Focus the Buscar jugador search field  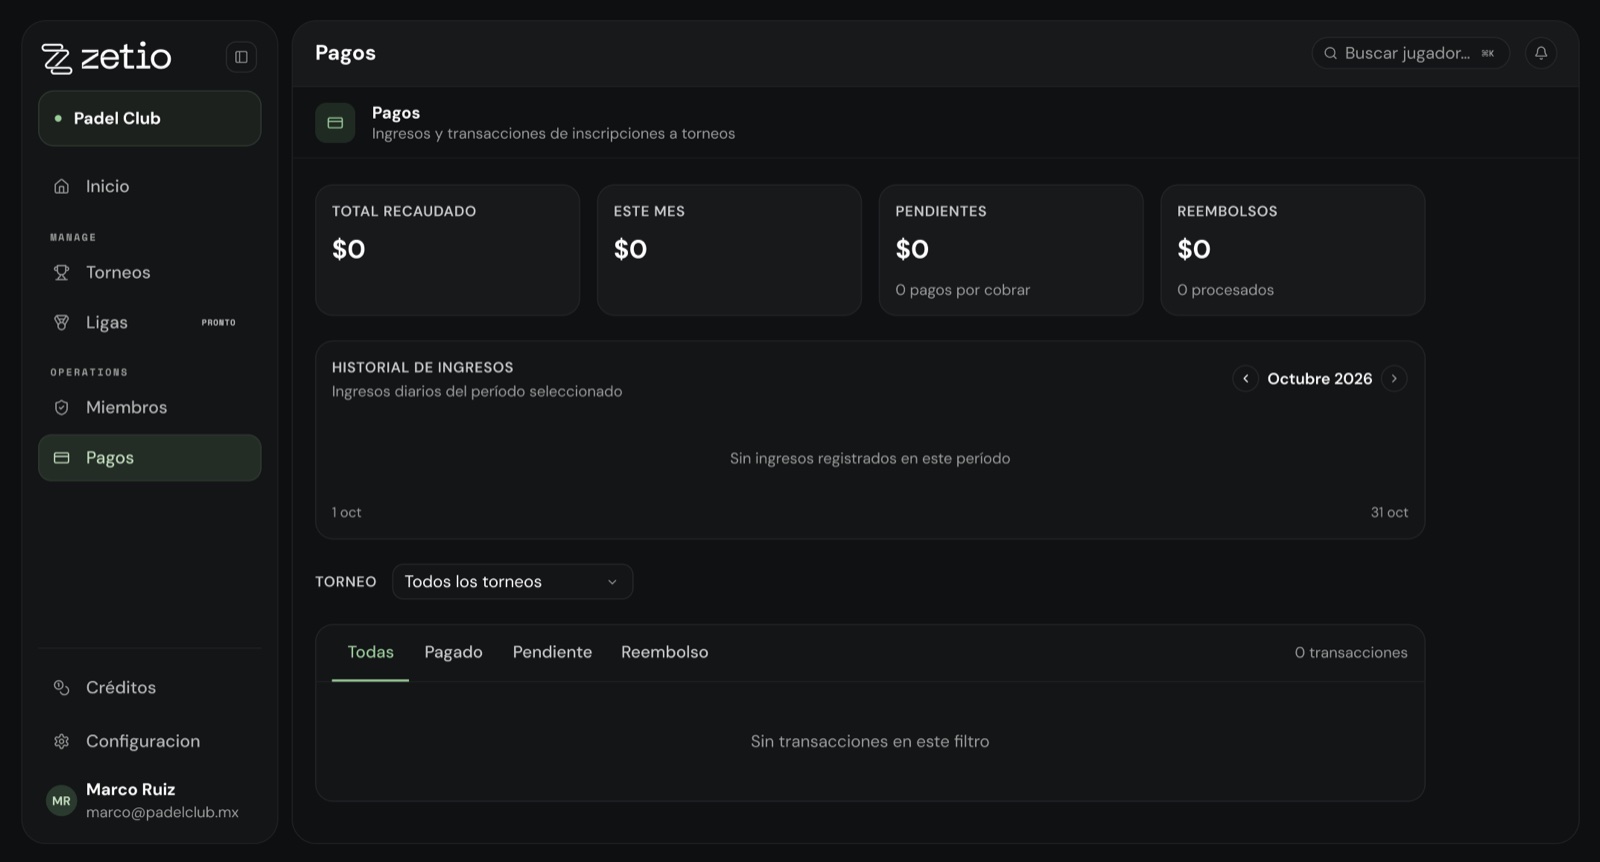(x=1410, y=54)
